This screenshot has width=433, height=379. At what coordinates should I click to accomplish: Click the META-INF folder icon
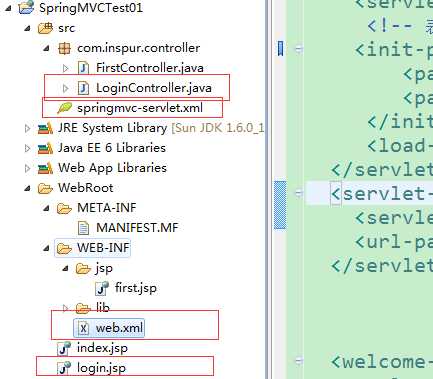tap(64, 208)
